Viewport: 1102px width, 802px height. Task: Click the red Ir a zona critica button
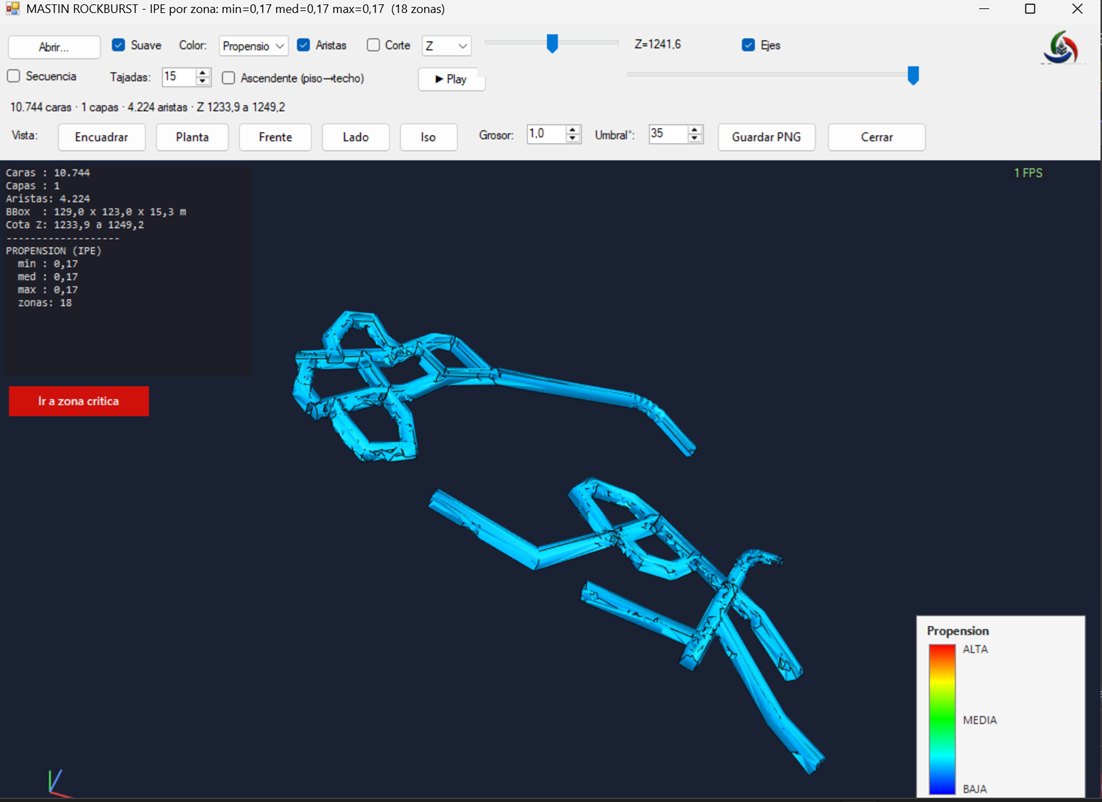tap(79, 401)
